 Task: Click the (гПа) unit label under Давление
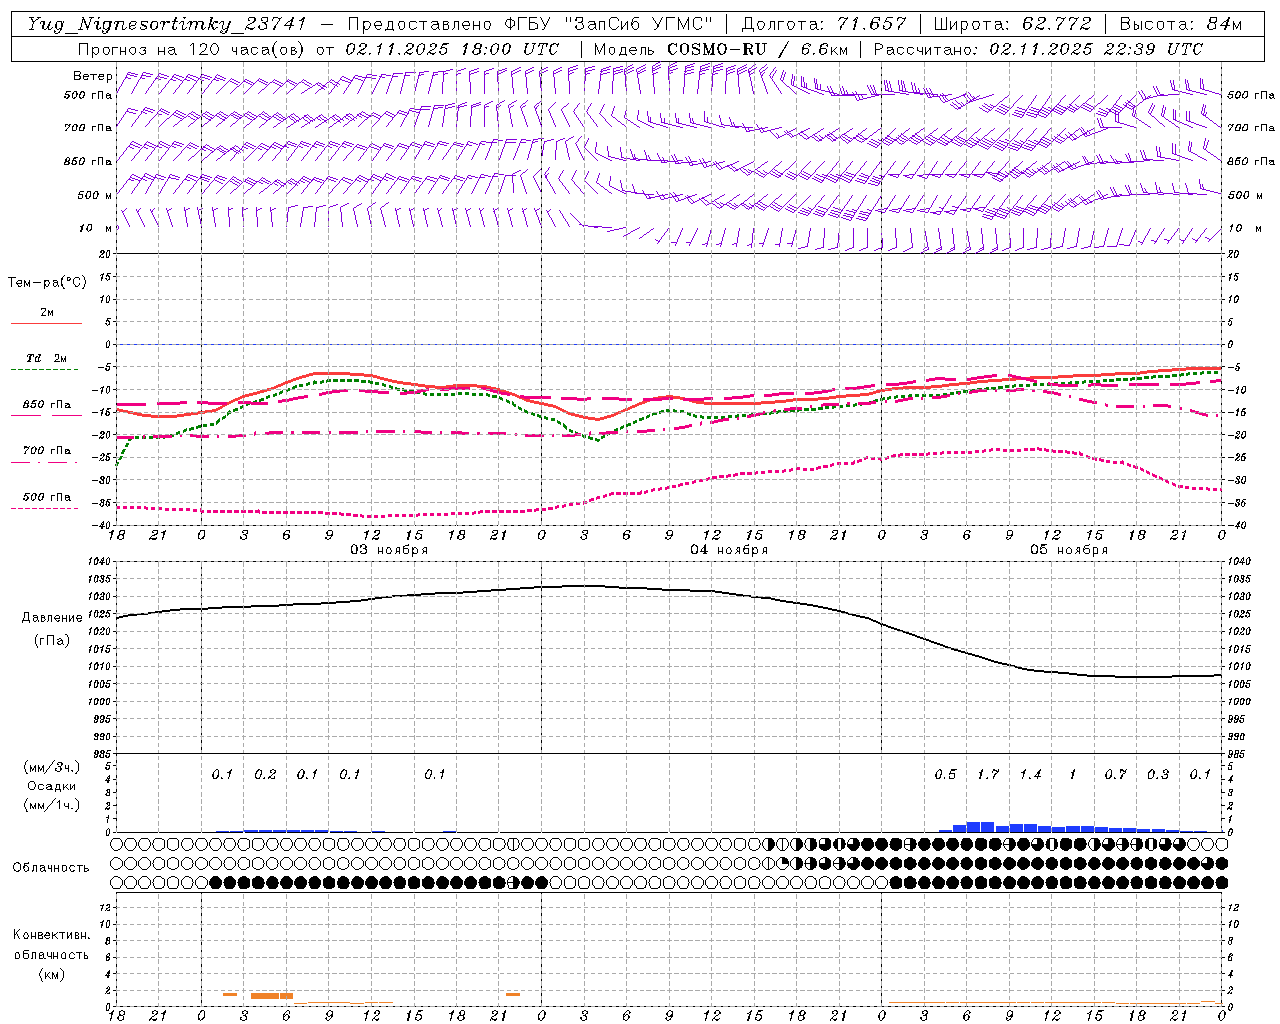coord(52,640)
